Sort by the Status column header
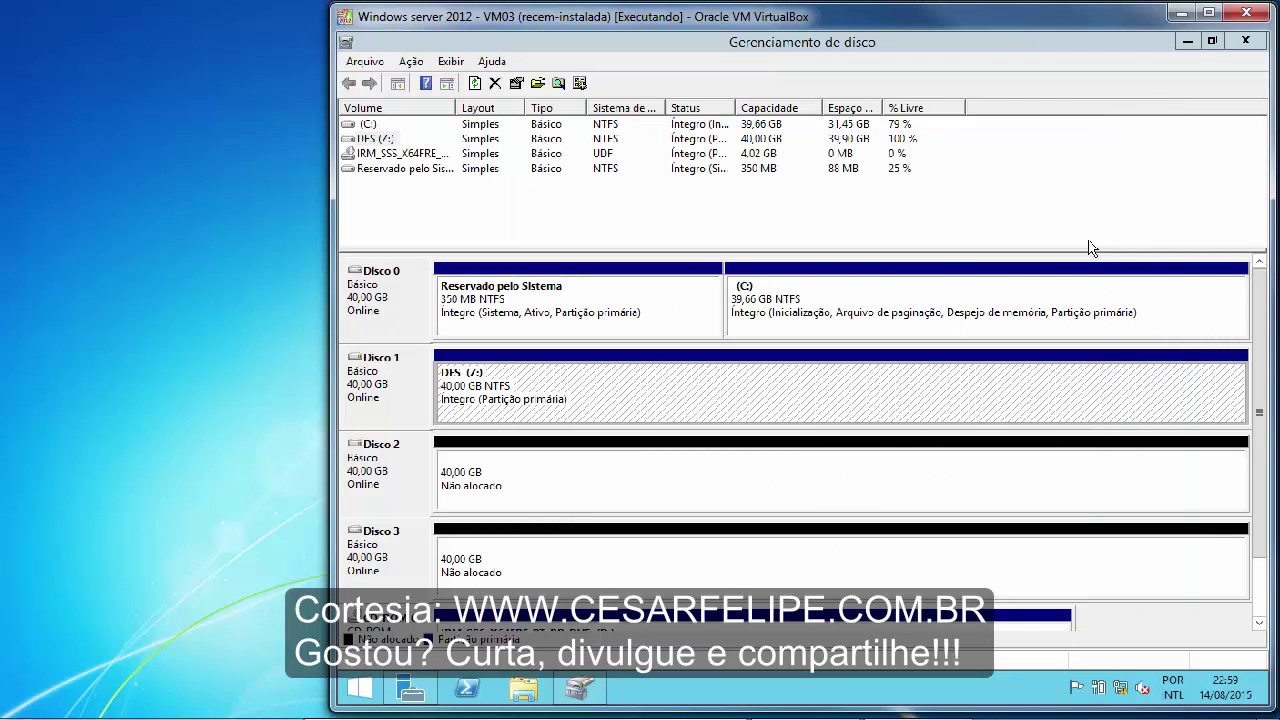Screen dimensions: 1280x720 699,108
